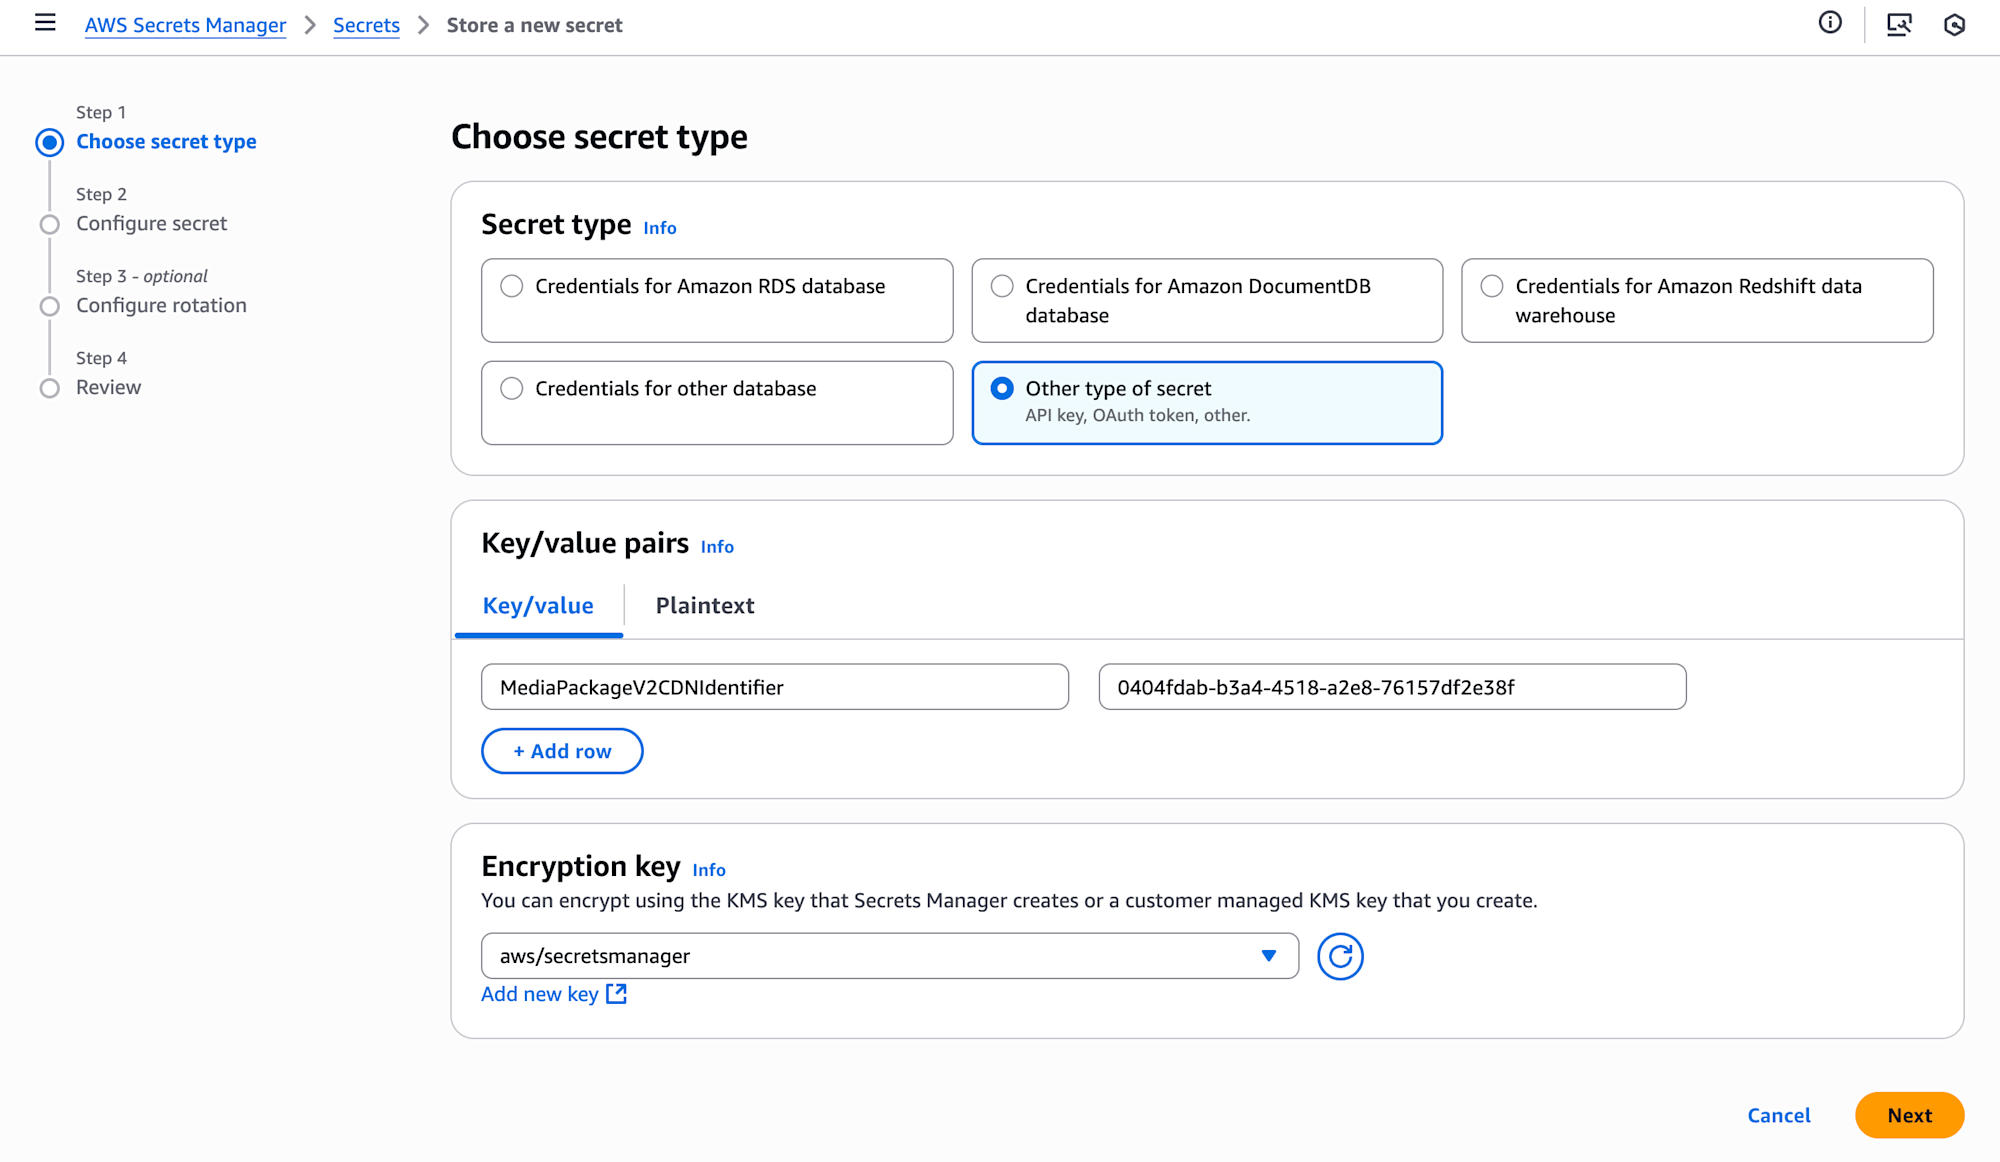The image size is (2000, 1162).
Task: Select Credentials for Amazon Redshift data warehouse
Action: 1492,286
